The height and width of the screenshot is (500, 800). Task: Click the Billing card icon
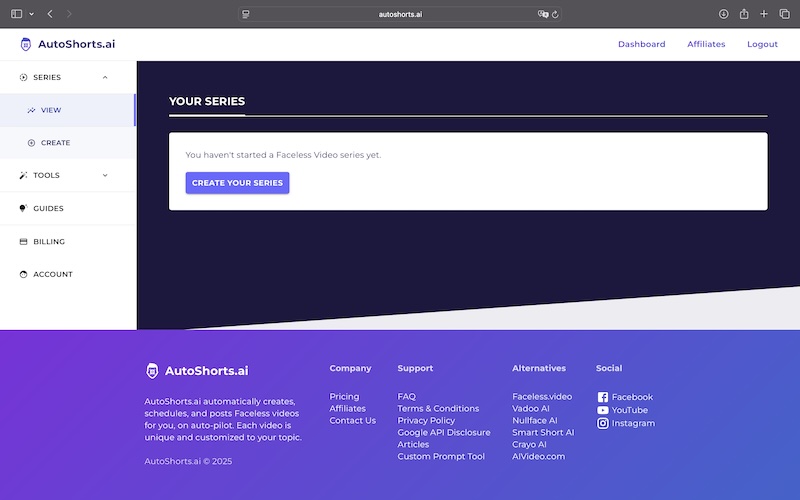coord(23,241)
